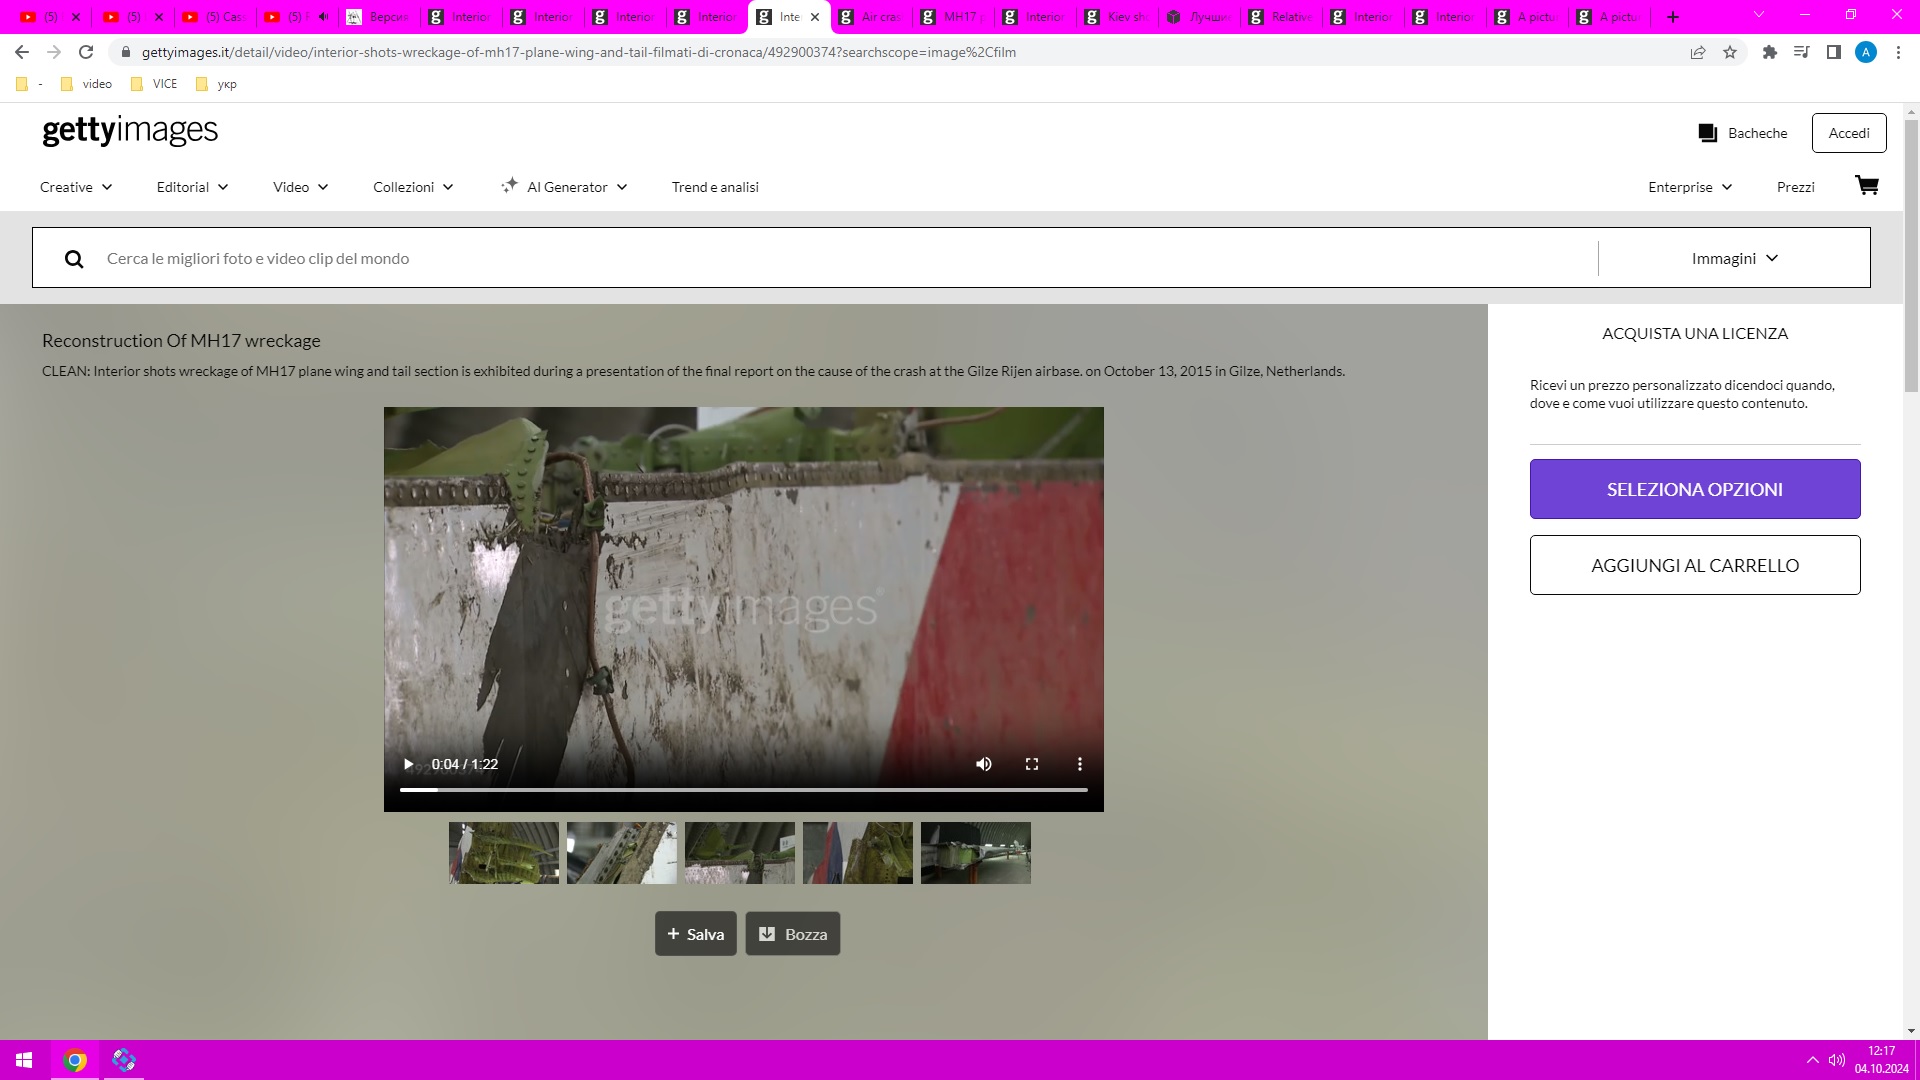This screenshot has width=1920, height=1080.
Task: Select fourth video frame thumbnail
Action: tap(858, 853)
